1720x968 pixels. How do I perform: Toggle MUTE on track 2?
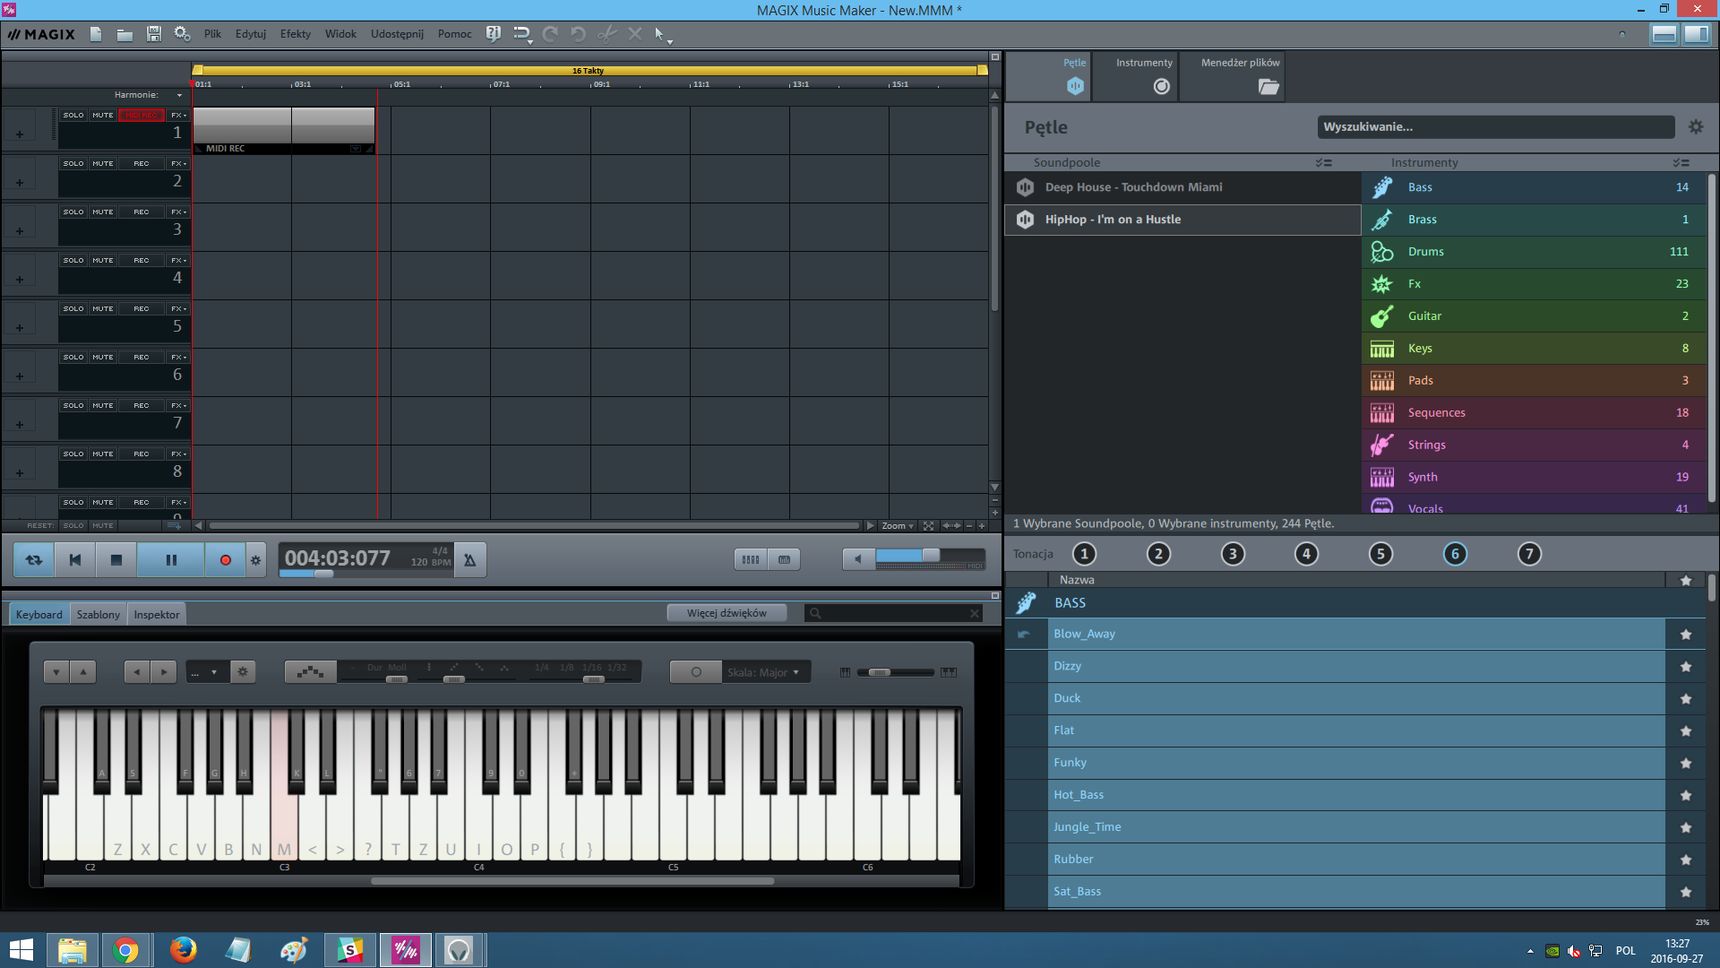click(x=103, y=163)
